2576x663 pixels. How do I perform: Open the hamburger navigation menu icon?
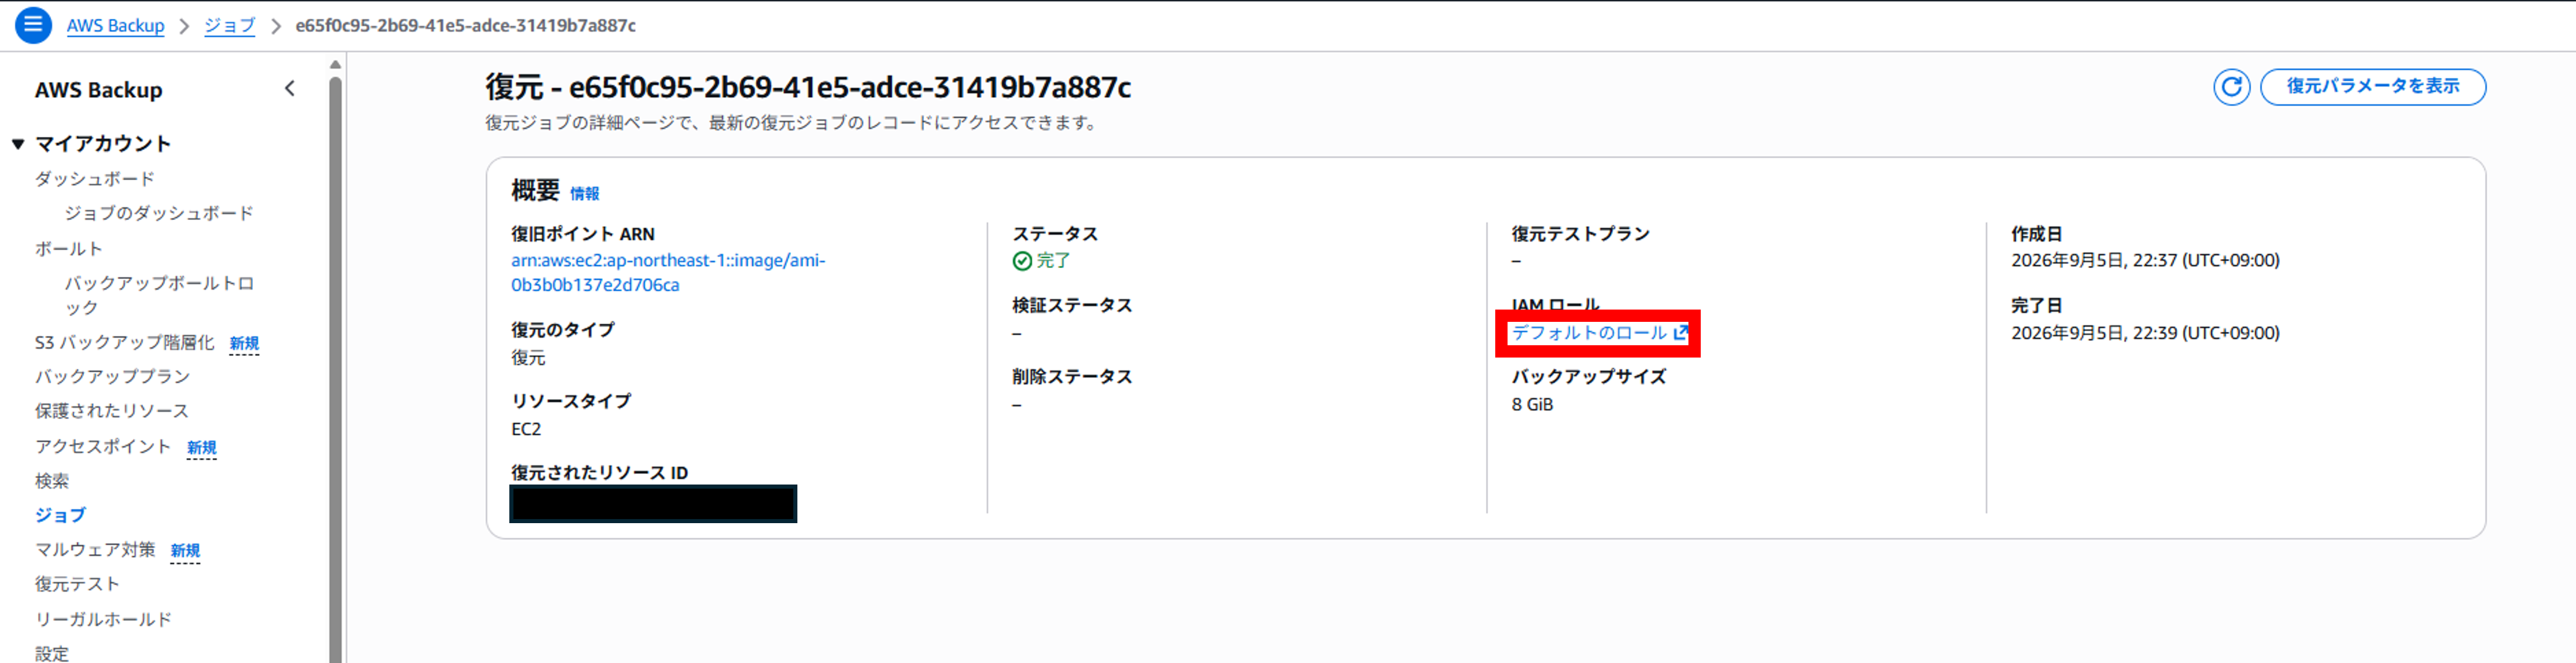tap(33, 25)
